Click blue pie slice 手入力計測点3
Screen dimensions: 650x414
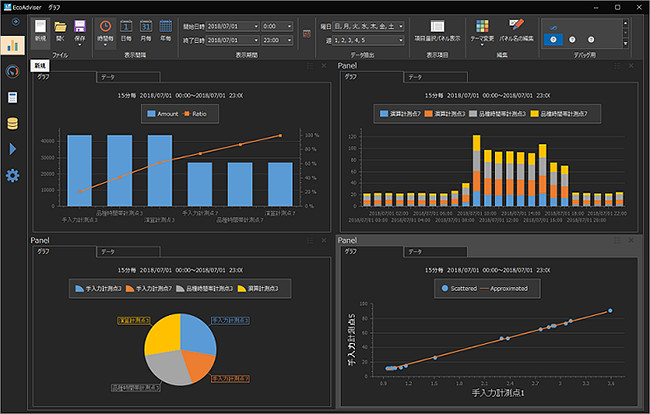[197, 337]
